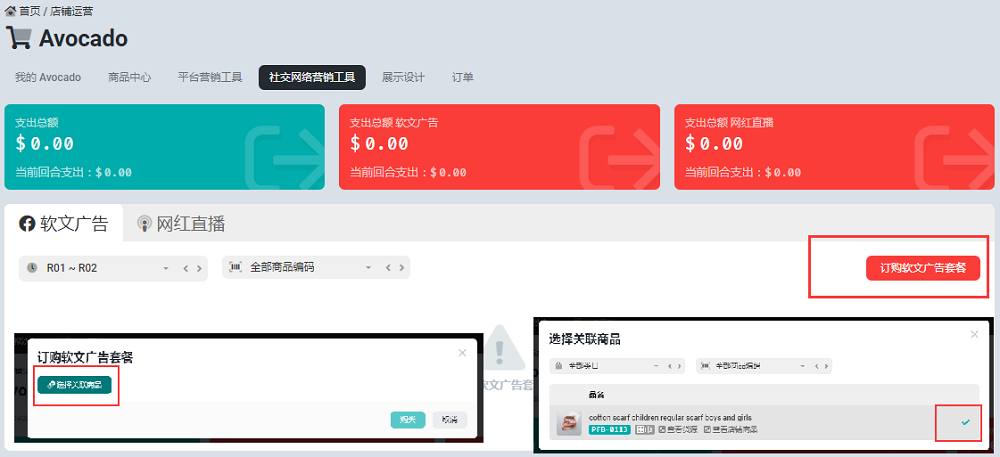Click the 'cotton scarf children regular scarf' product name
Image resolution: width=1000 pixels, height=457 pixels.
pos(670,417)
